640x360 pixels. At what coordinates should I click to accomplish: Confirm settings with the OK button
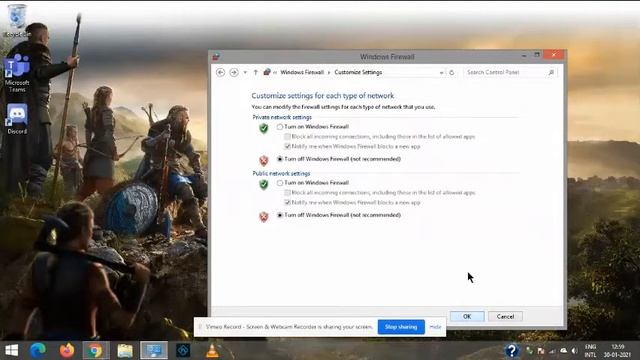(467, 316)
